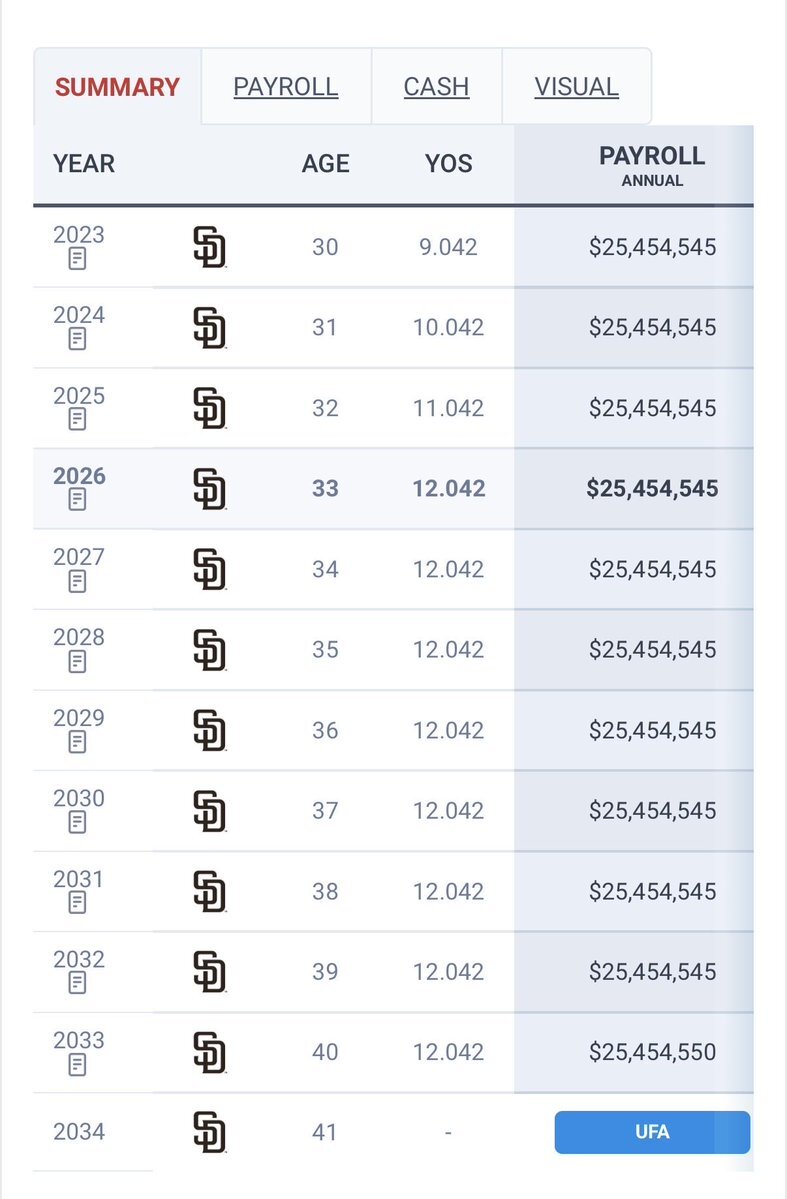Select the VISUAL tab
The height and width of the screenshot is (1199, 787).
tap(576, 87)
